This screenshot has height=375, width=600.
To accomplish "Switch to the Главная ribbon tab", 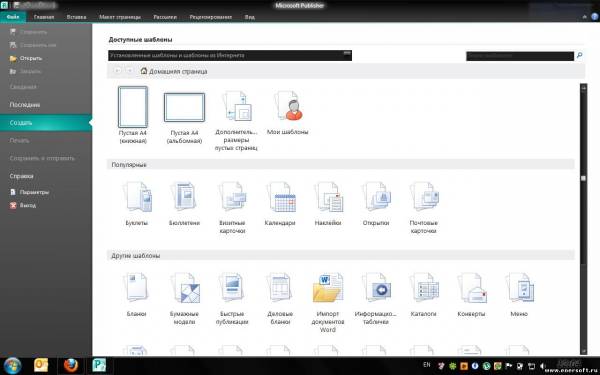I will pos(44,17).
